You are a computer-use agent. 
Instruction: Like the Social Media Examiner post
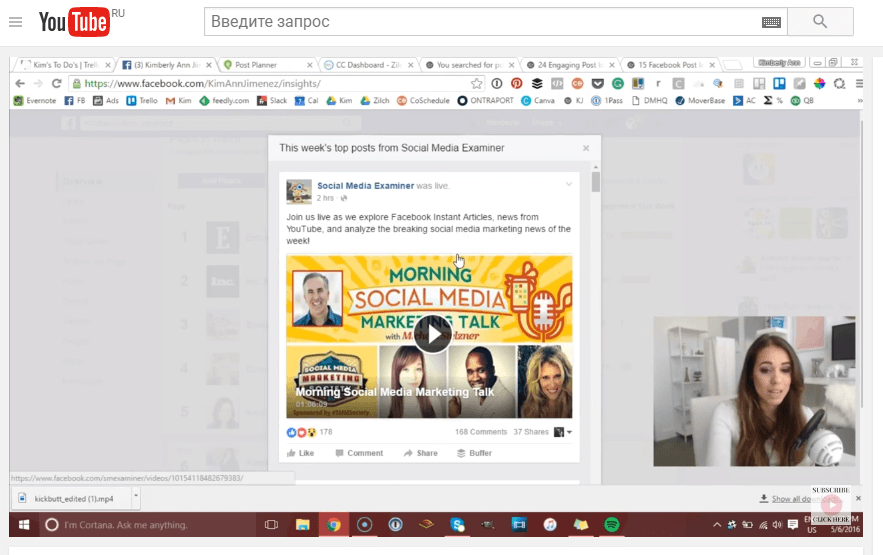click(301, 453)
